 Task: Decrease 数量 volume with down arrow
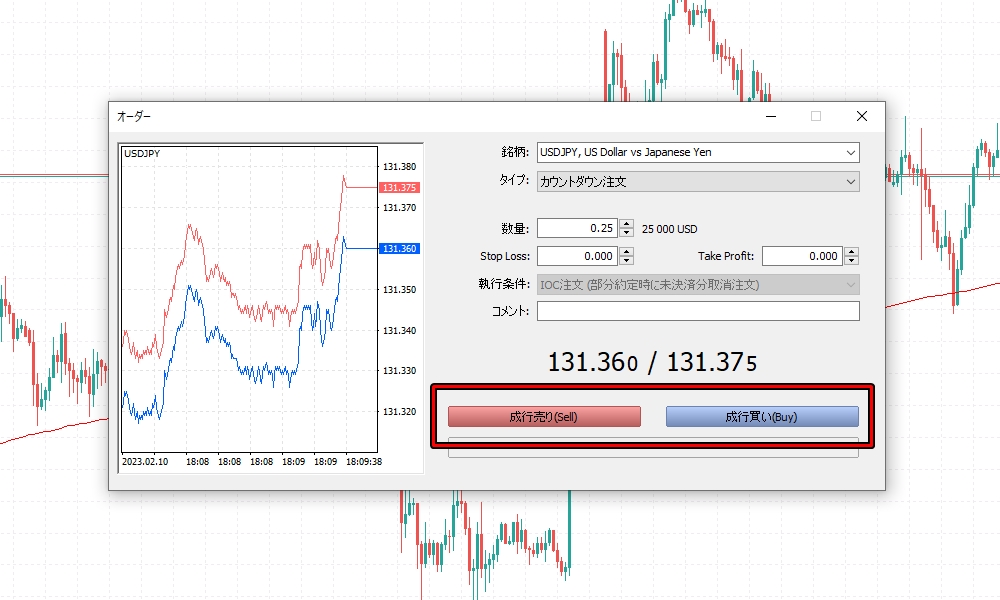click(x=627, y=233)
